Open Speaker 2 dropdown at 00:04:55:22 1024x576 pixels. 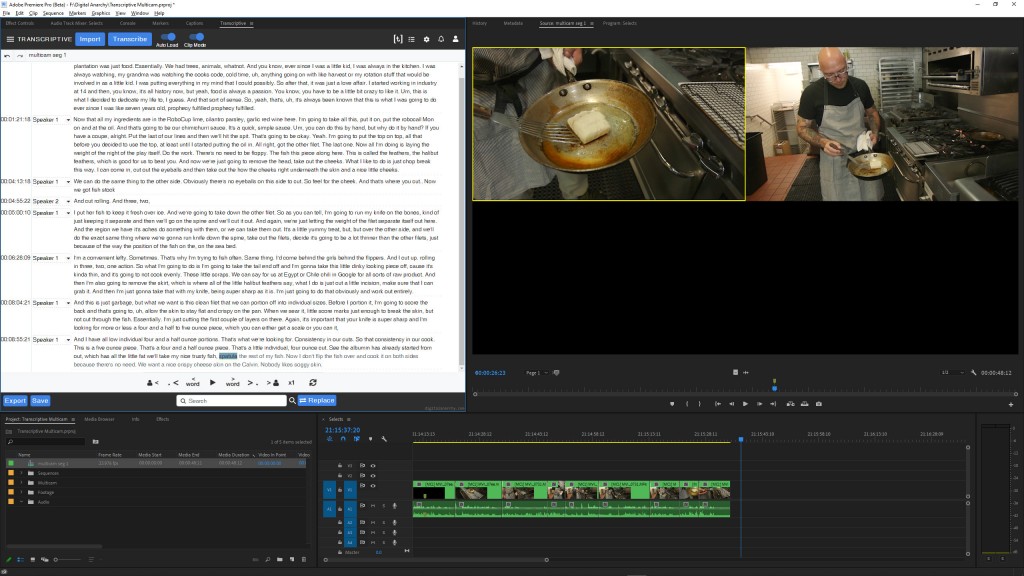tap(68, 201)
